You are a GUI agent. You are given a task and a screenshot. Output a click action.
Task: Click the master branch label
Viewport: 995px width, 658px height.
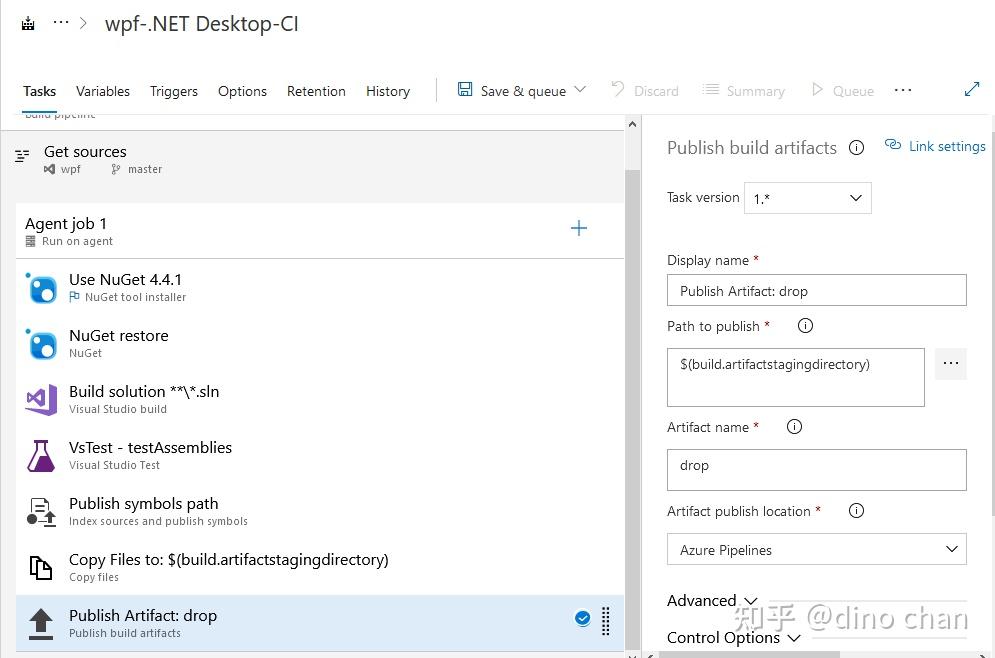pyautogui.click(x=145, y=169)
